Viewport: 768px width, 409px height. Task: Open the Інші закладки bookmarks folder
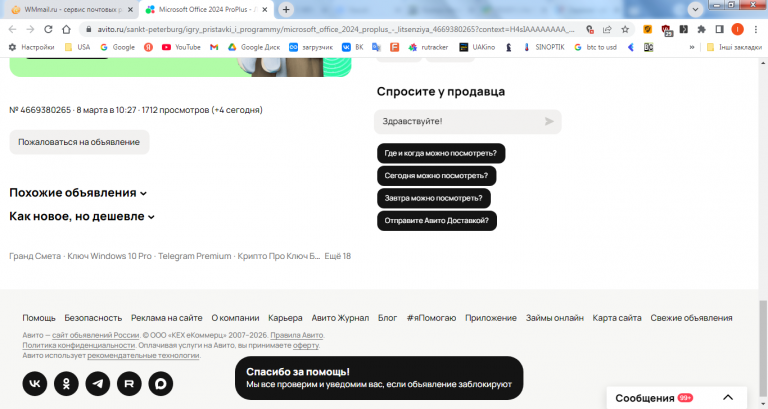click(734, 47)
